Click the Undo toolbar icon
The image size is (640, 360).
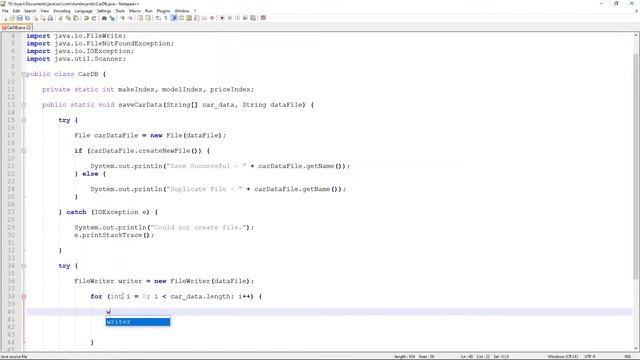coord(86,18)
